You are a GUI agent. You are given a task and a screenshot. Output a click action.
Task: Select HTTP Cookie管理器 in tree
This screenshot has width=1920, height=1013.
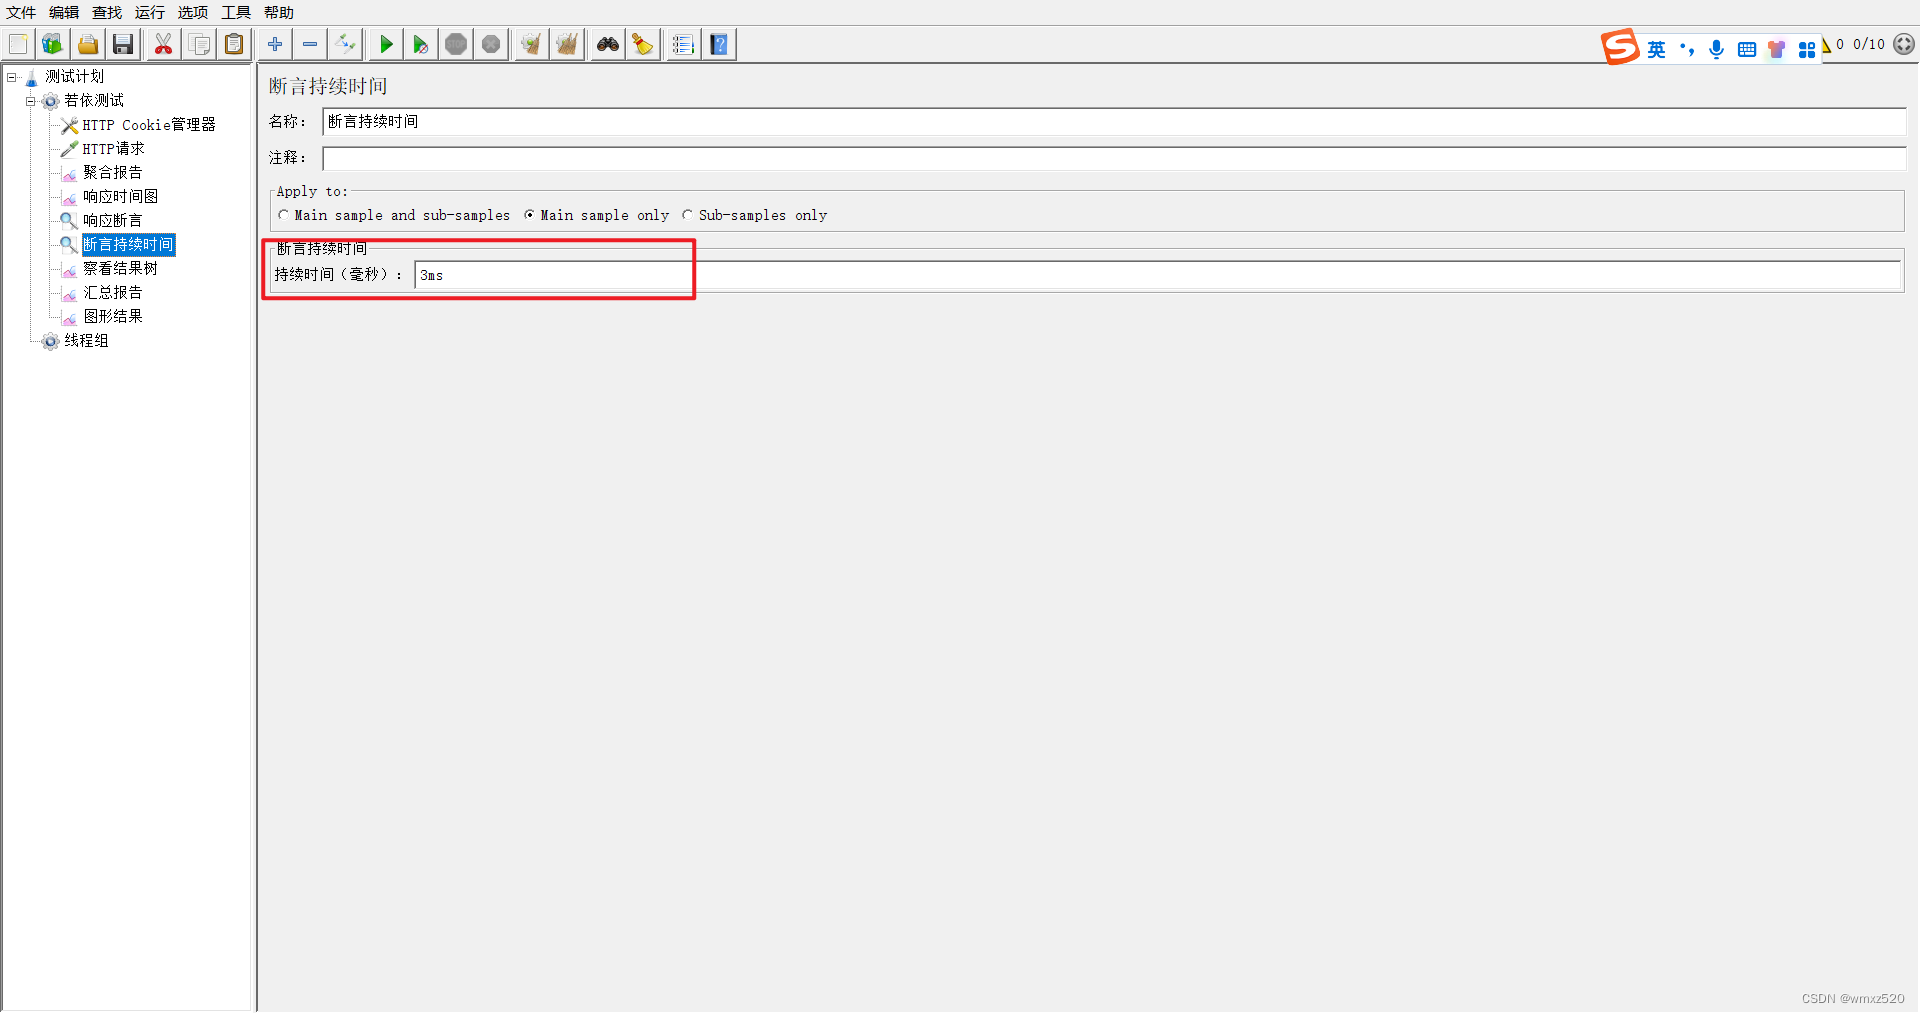pos(149,125)
